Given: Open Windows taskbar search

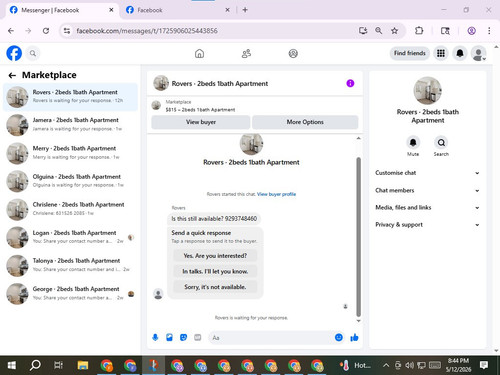Looking at the screenshot, I should [35, 365].
